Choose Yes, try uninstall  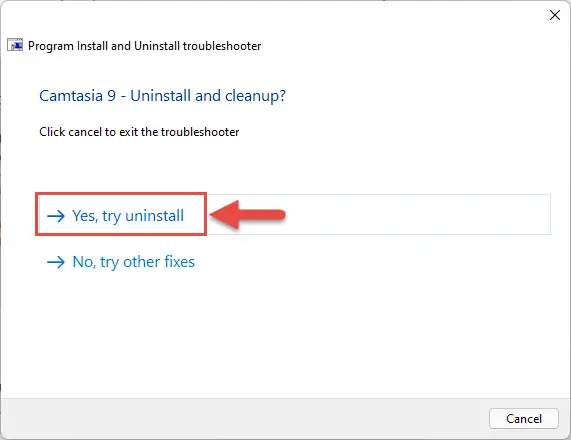pyautogui.click(x=128, y=216)
